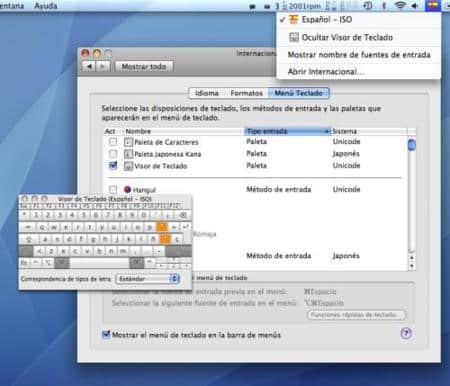Open help with the purple question mark
The width and height of the screenshot is (450, 386).
[x=406, y=333]
